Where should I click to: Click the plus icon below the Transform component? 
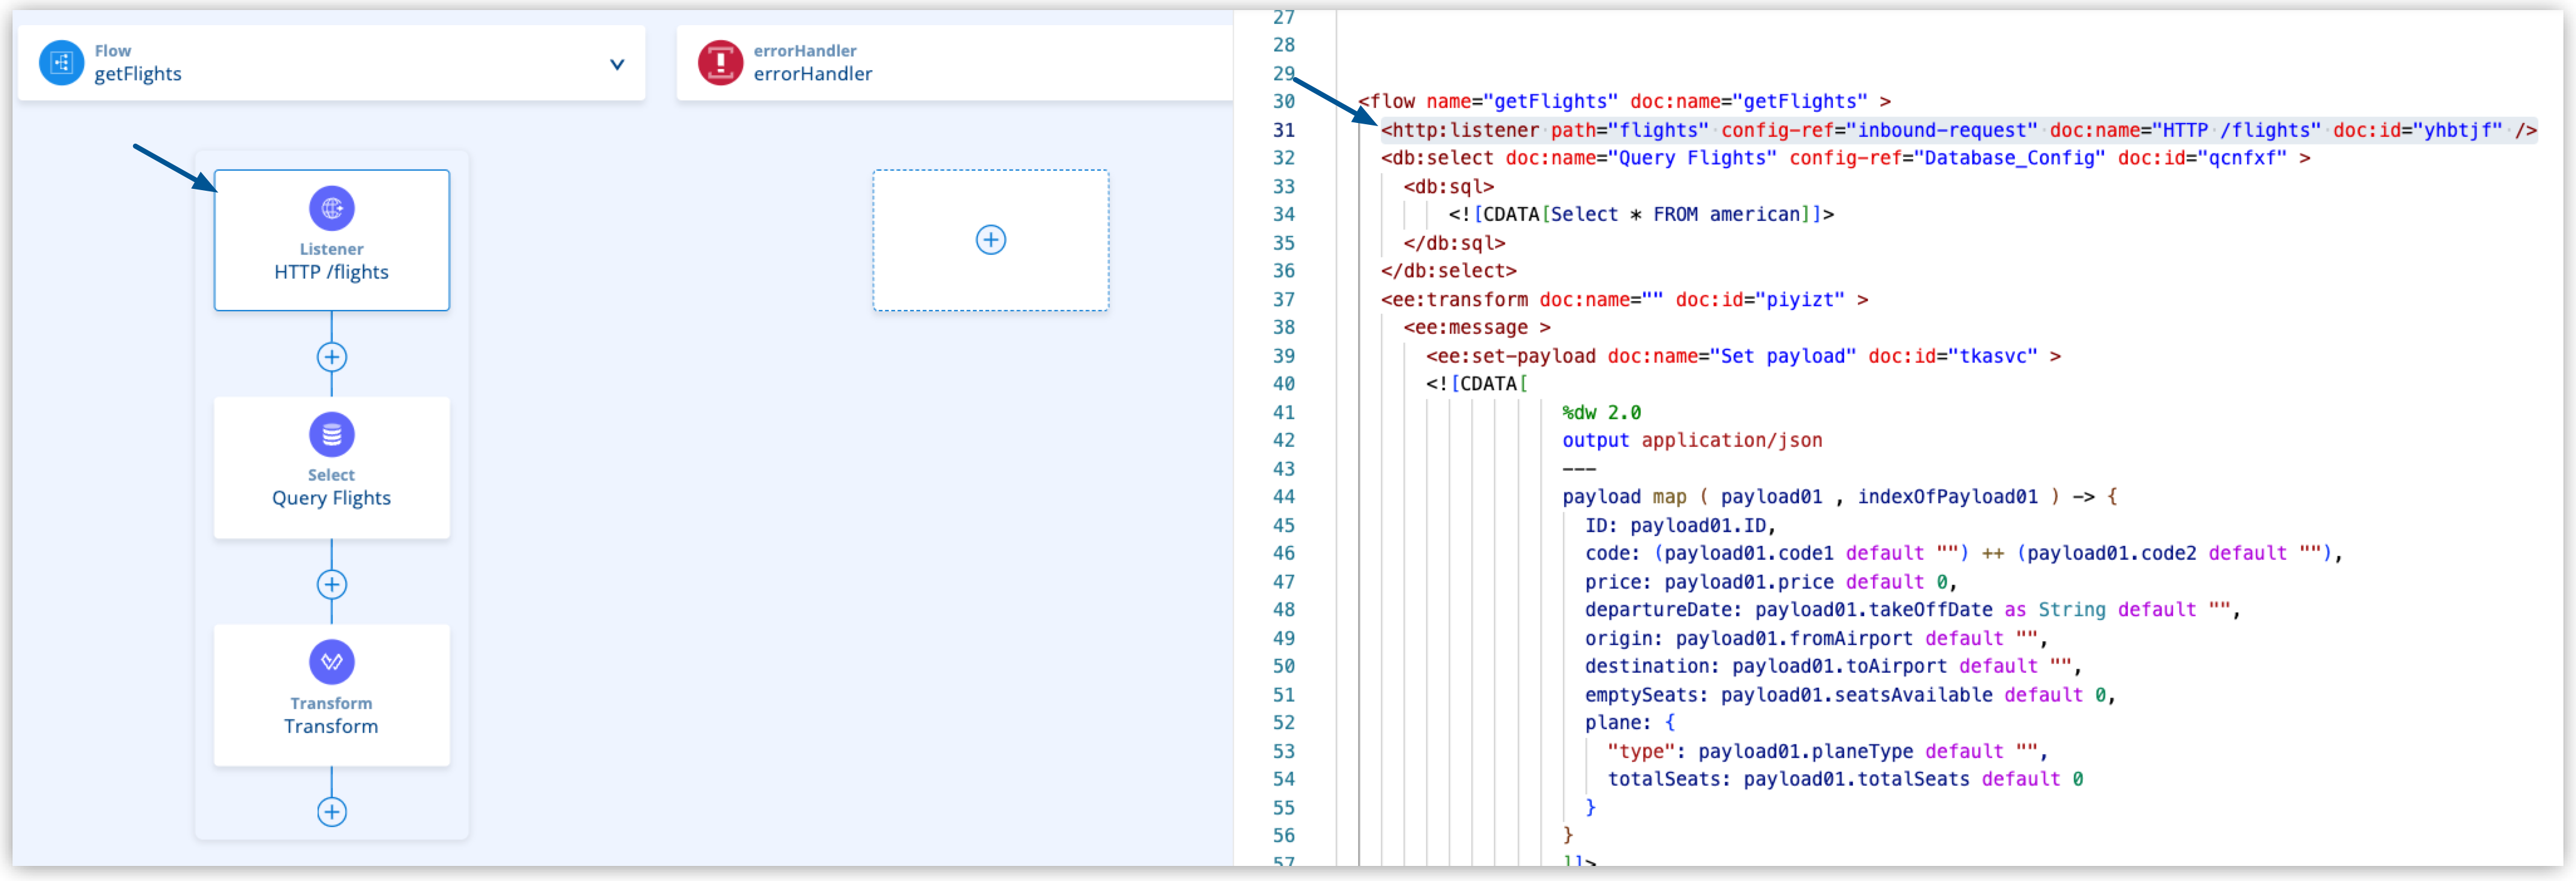[331, 812]
